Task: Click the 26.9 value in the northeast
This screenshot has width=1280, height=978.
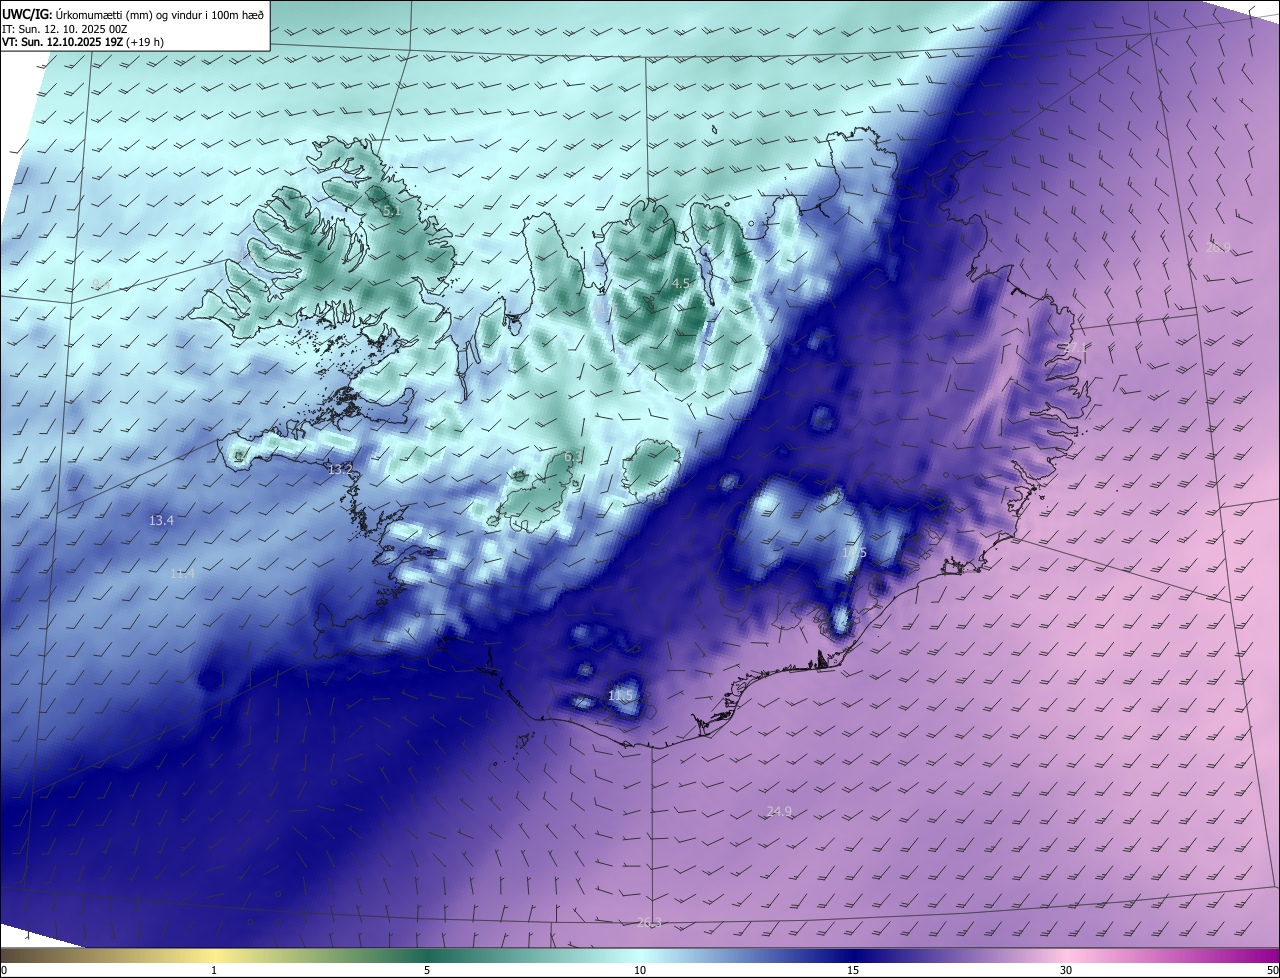Action: (1217, 247)
